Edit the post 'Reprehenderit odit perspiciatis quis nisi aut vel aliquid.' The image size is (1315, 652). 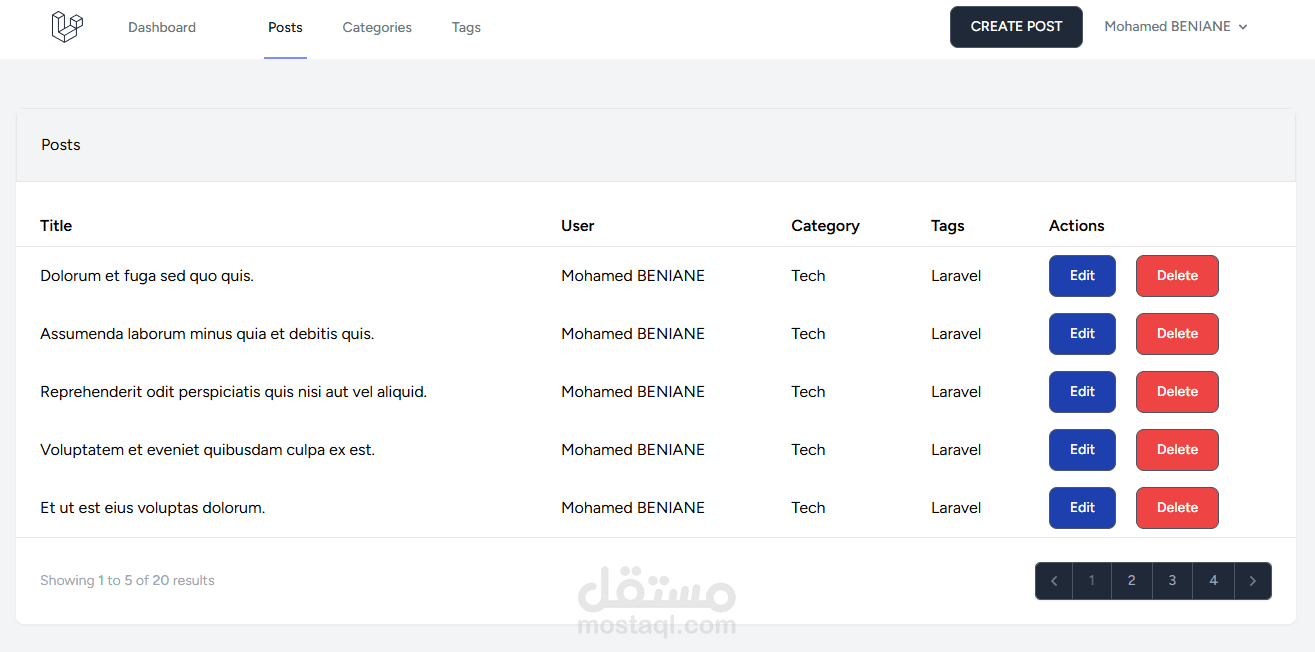(1082, 391)
